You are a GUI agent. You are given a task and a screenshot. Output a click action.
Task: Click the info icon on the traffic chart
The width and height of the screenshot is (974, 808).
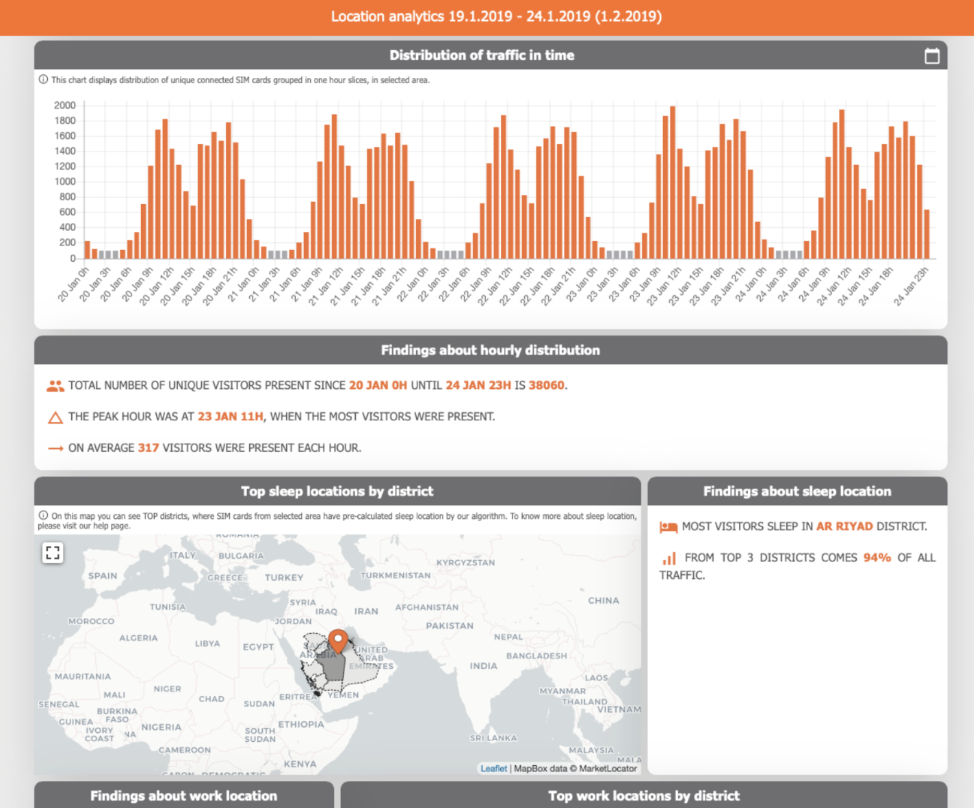(x=42, y=77)
